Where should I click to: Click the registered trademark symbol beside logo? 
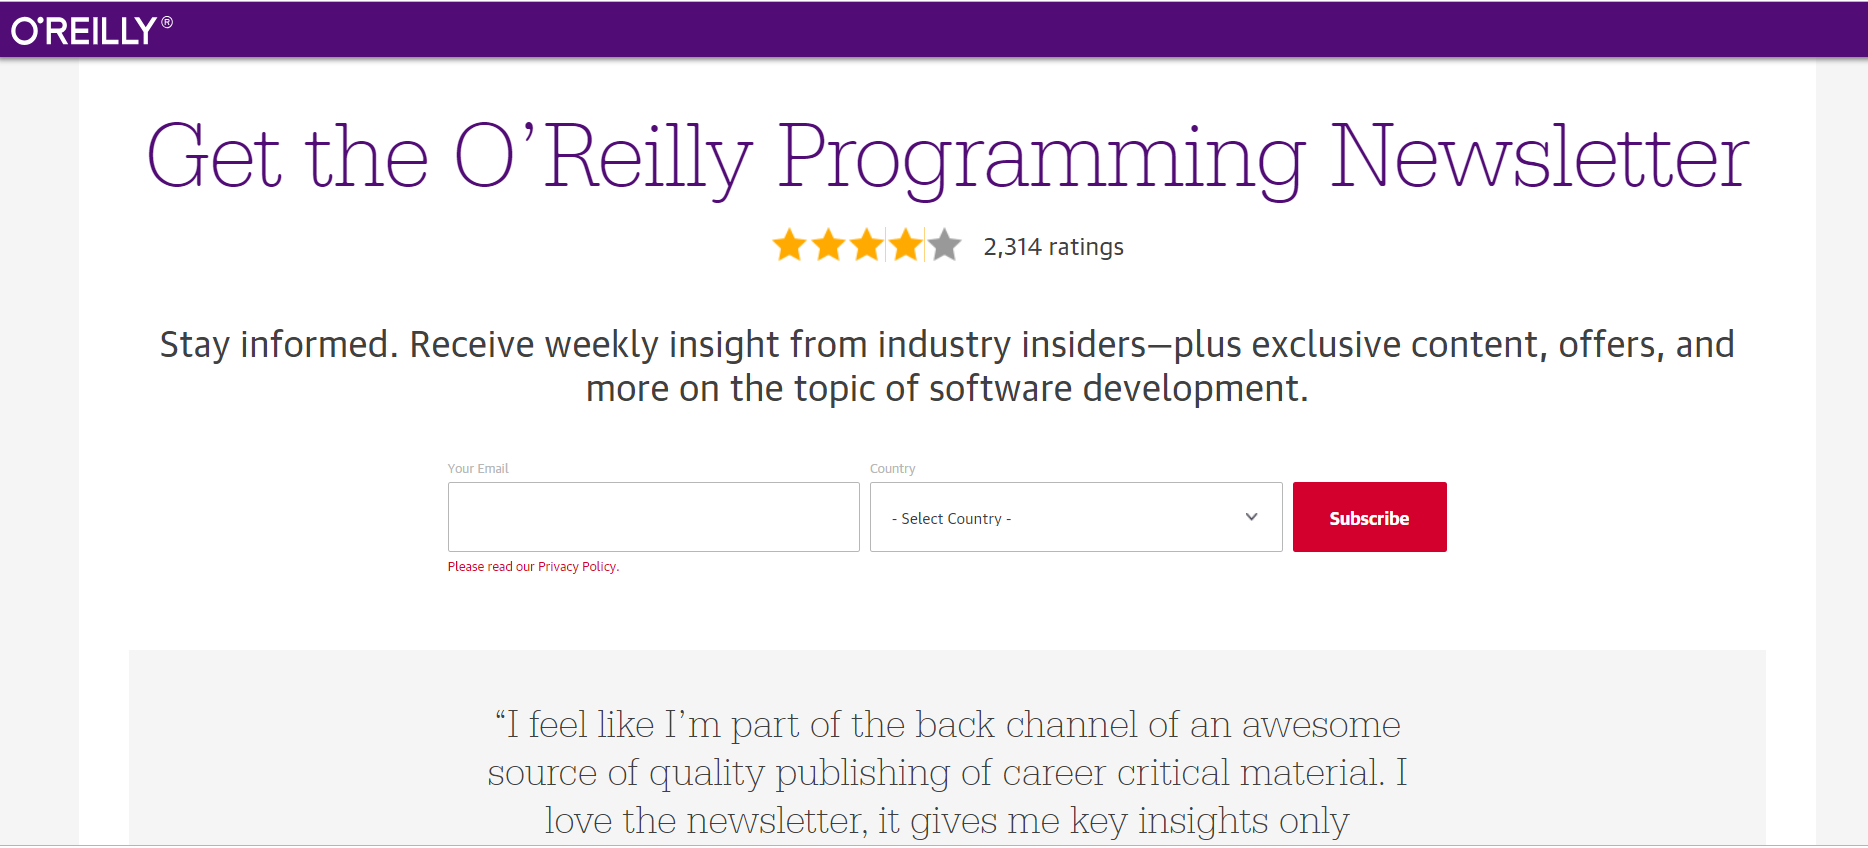tap(167, 22)
